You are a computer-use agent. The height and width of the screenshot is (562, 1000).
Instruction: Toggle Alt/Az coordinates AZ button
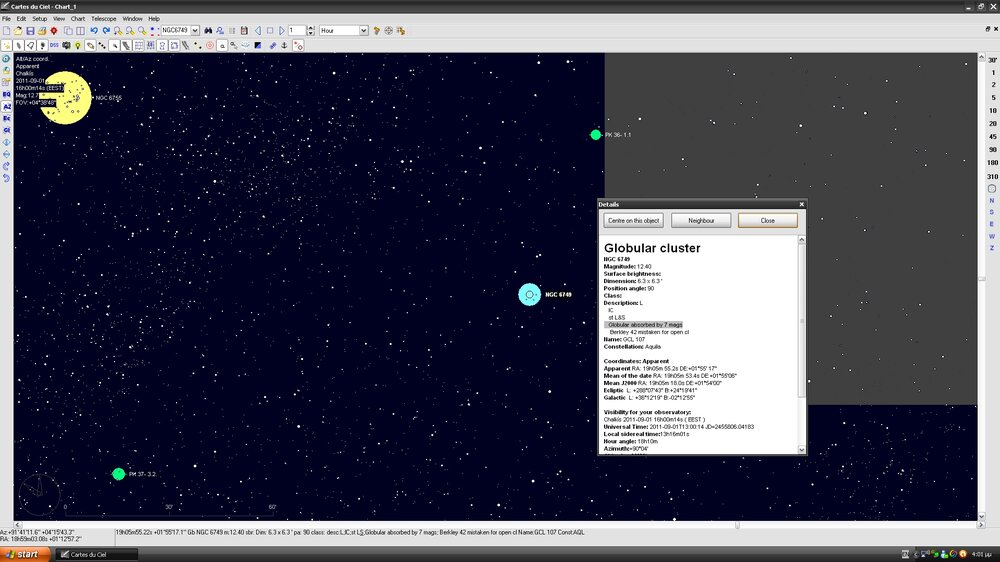pos(7,106)
